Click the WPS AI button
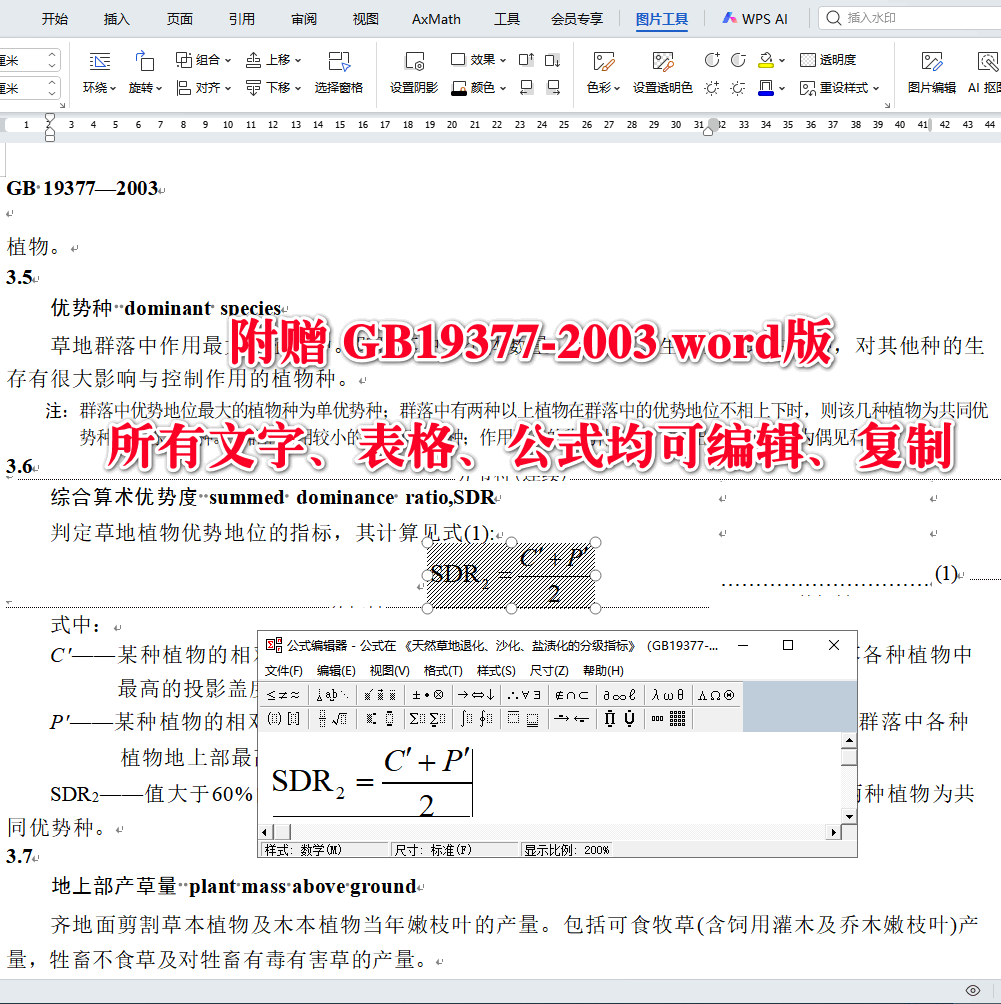The image size is (1001, 1004). 755,18
